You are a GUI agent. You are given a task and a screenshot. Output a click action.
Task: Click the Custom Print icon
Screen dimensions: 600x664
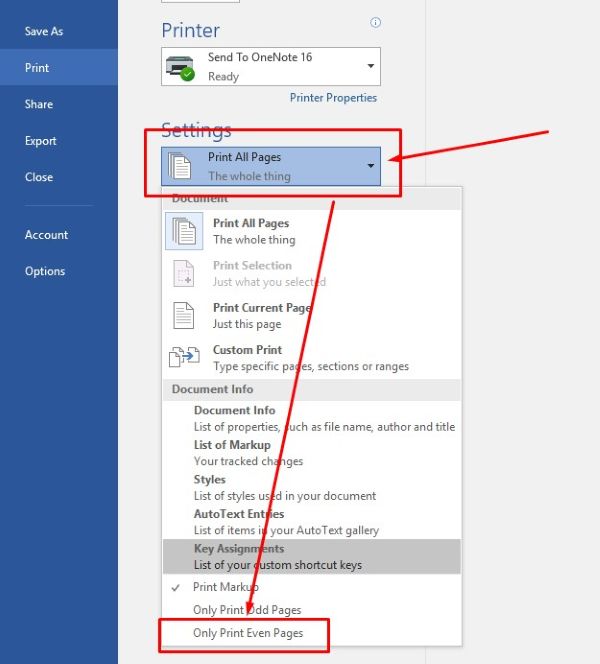pos(184,357)
